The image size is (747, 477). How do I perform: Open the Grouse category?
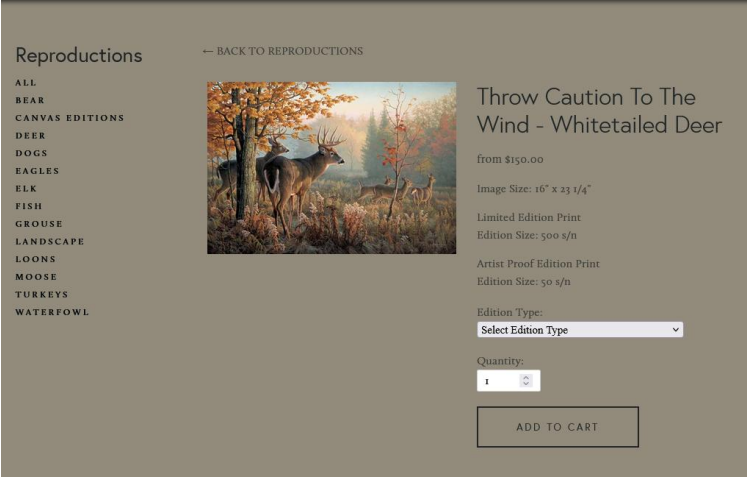point(39,224)
